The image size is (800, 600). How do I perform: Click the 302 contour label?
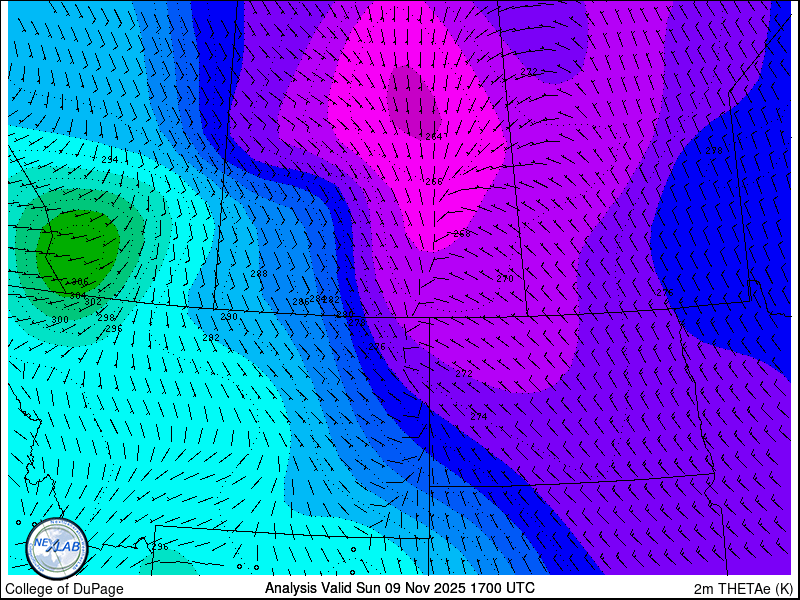point(92,302)
